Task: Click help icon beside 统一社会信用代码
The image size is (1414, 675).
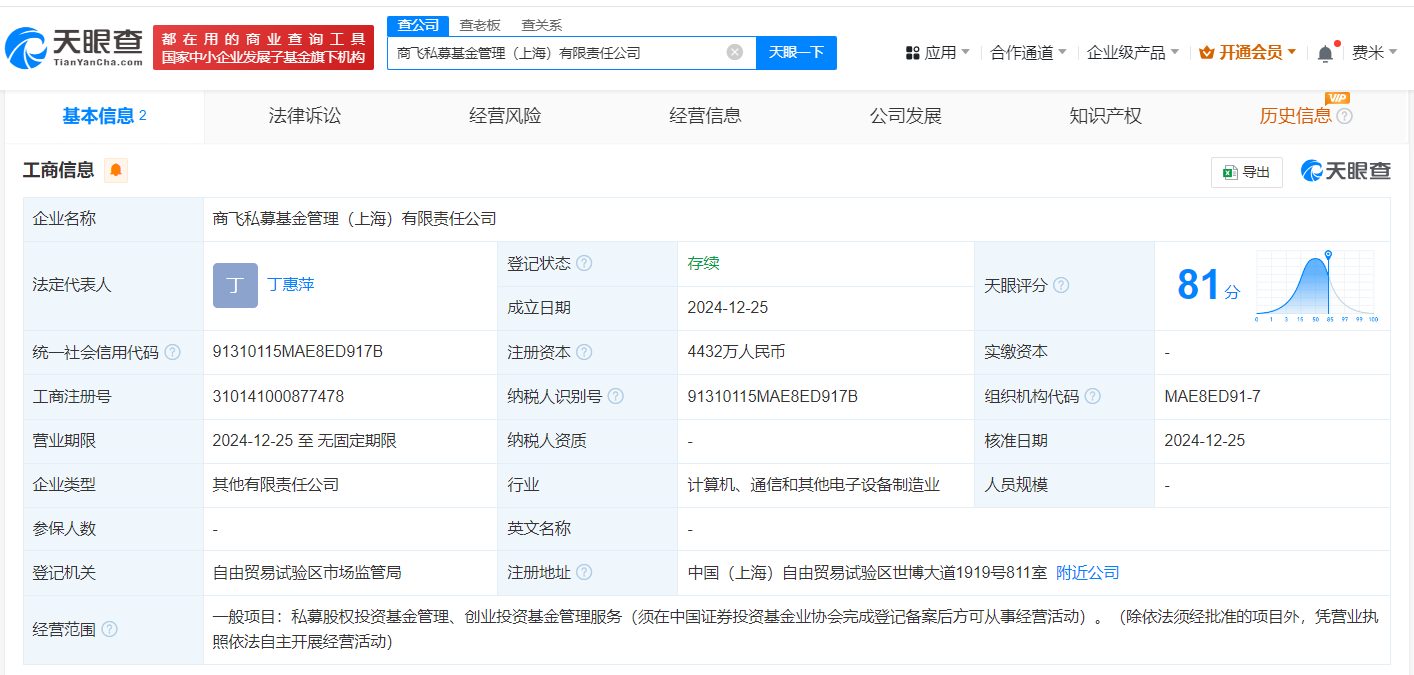Action: [x=173, y=352]
